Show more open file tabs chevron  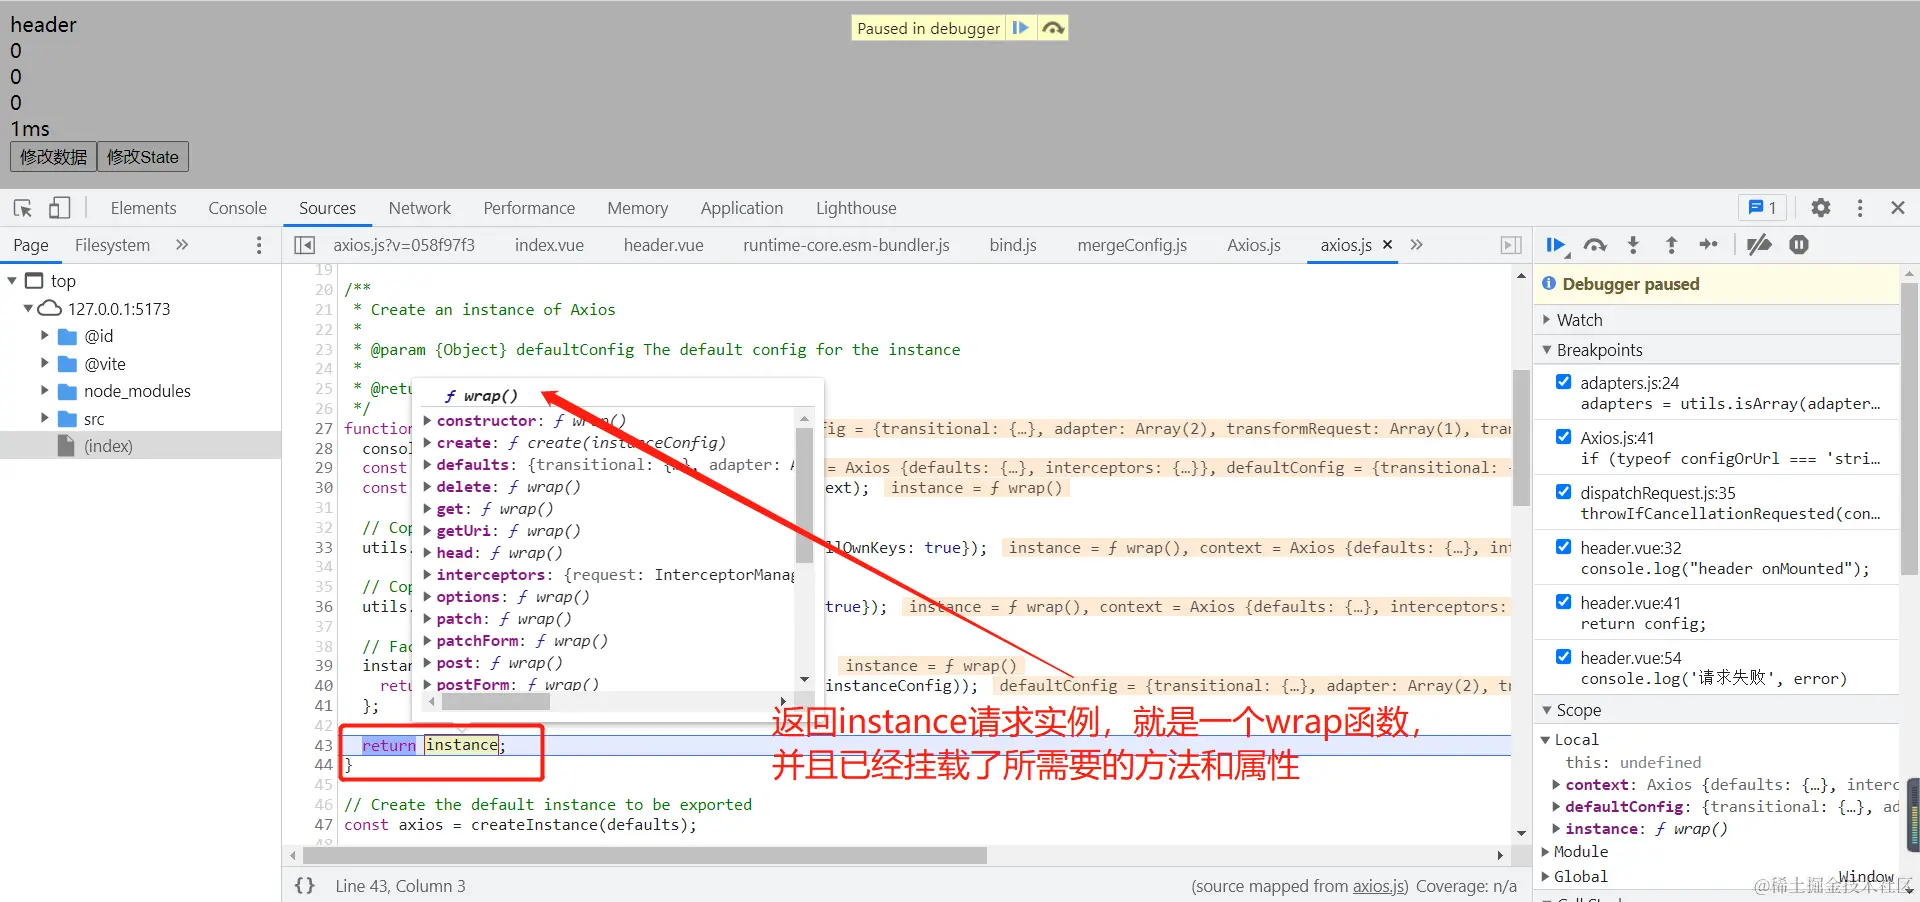[x=1416, y=245]
